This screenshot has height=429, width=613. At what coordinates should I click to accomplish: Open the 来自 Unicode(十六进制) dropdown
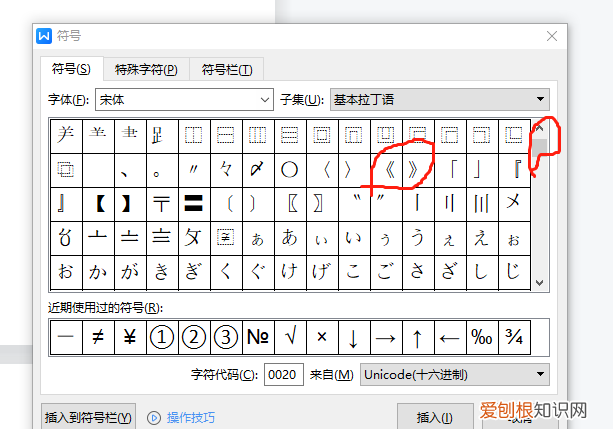[455, 375]
